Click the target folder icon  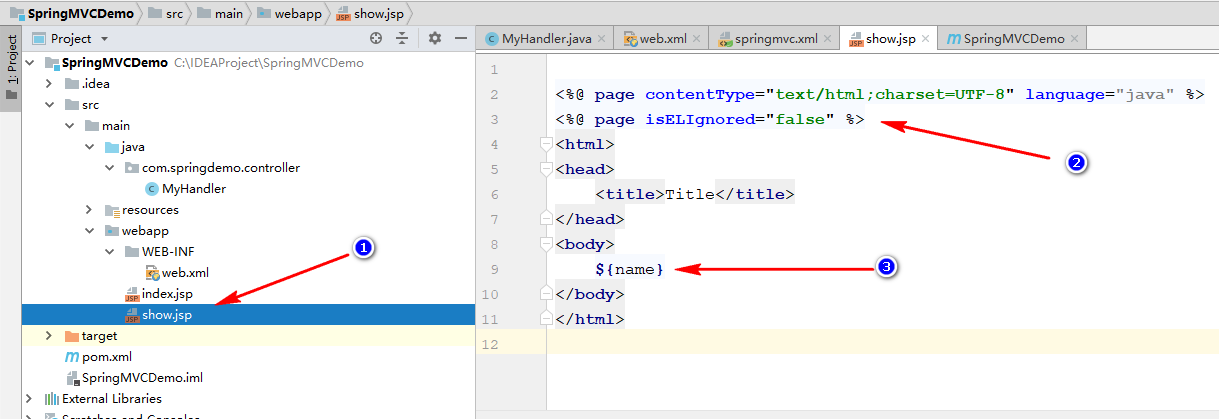(x=71, y=335)
